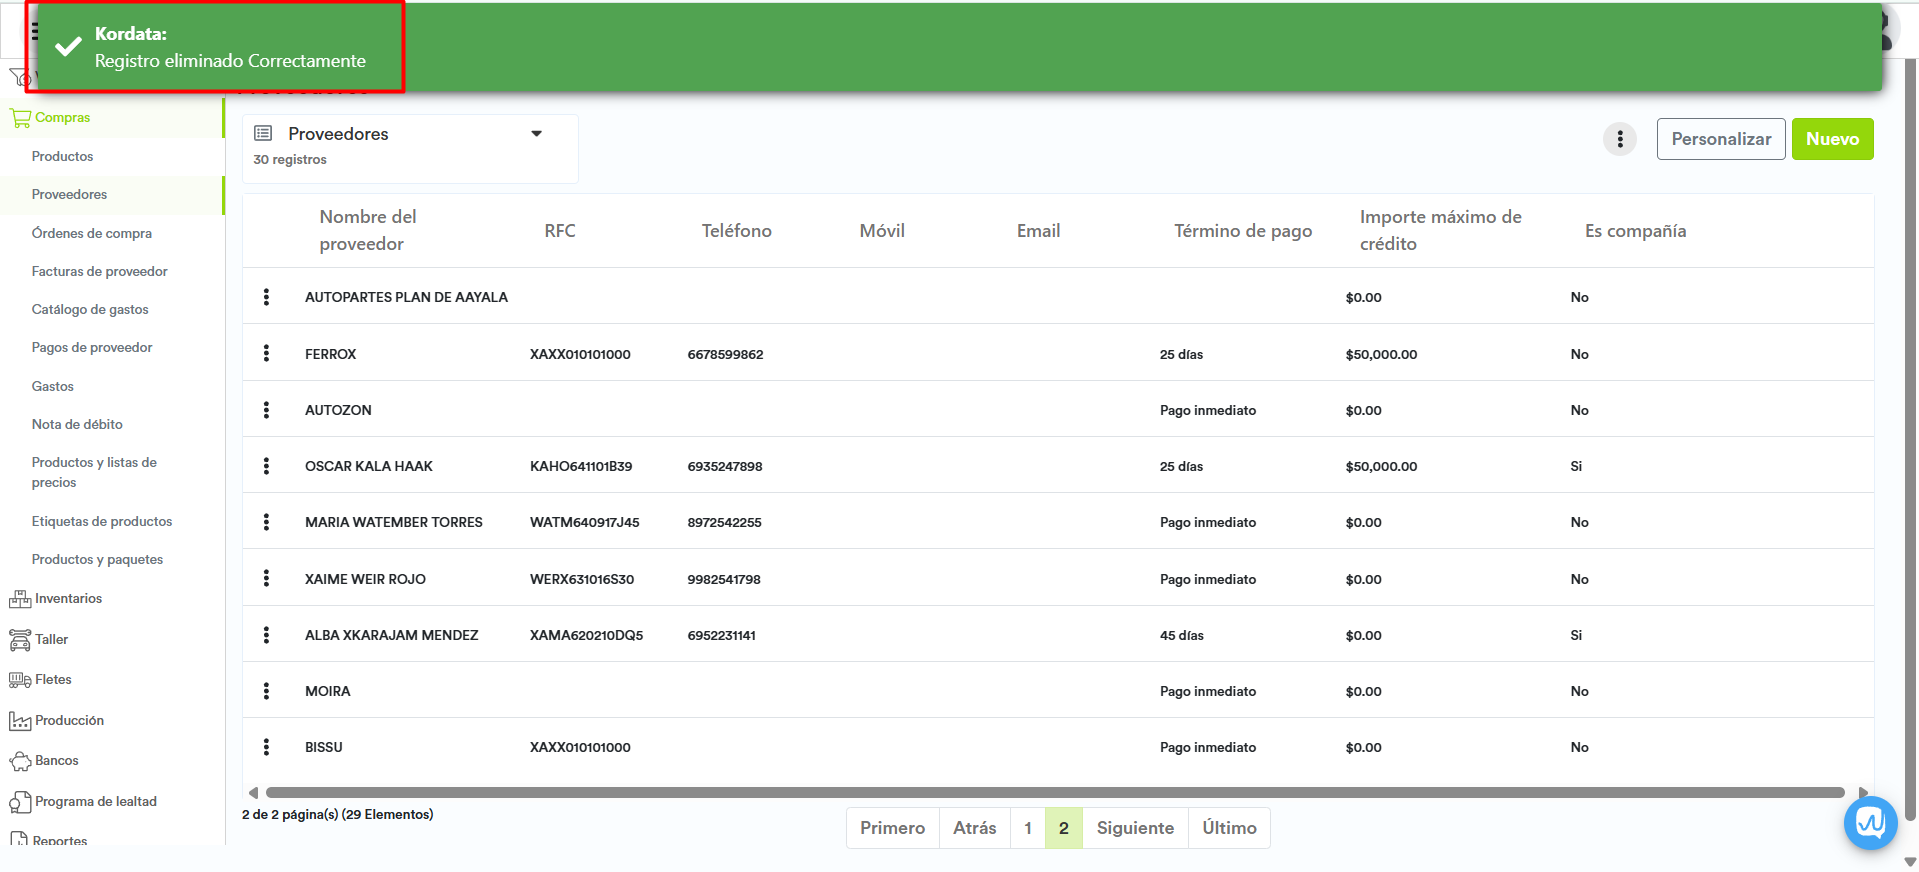Open the row options for FERROX
This screenshot has width=1919, height=872.
tap(266, 353)
